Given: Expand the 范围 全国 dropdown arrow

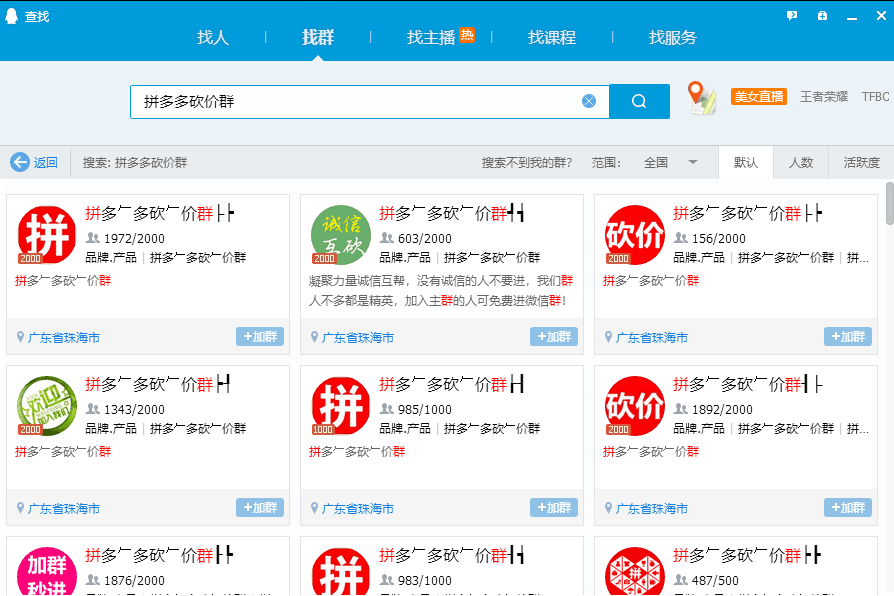Looking at the screenshot, I should coord(693,163).
